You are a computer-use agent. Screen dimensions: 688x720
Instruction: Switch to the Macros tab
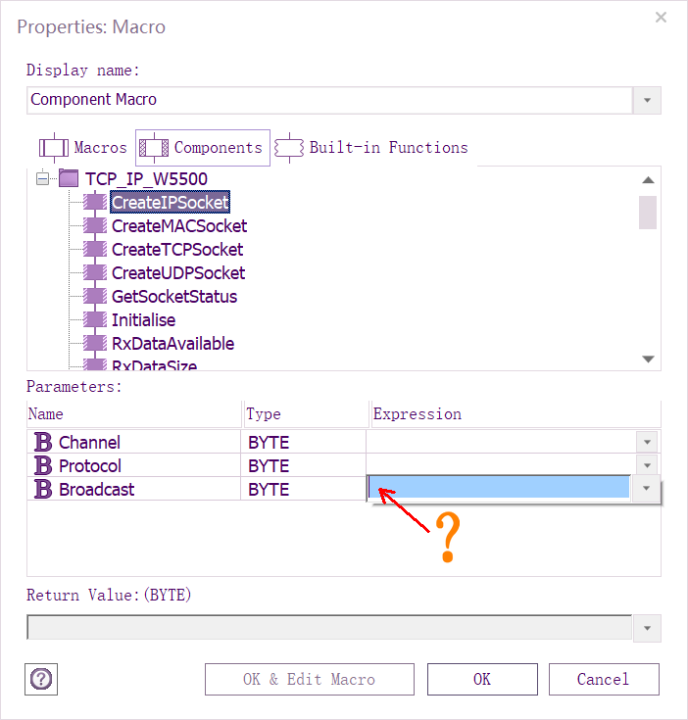[84, 148]
